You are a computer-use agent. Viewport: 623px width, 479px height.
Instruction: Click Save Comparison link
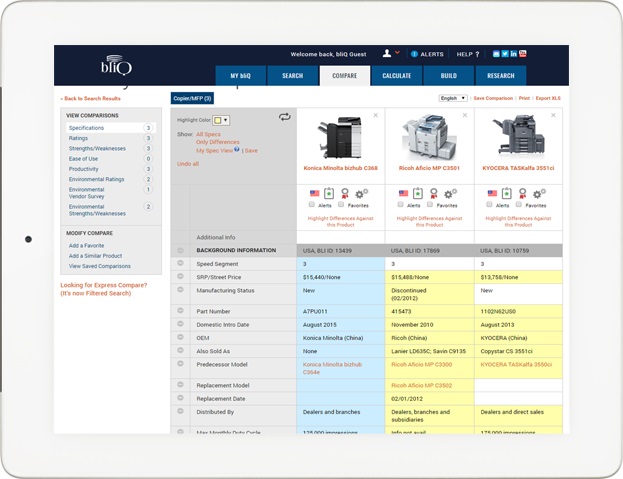[493, 98]
